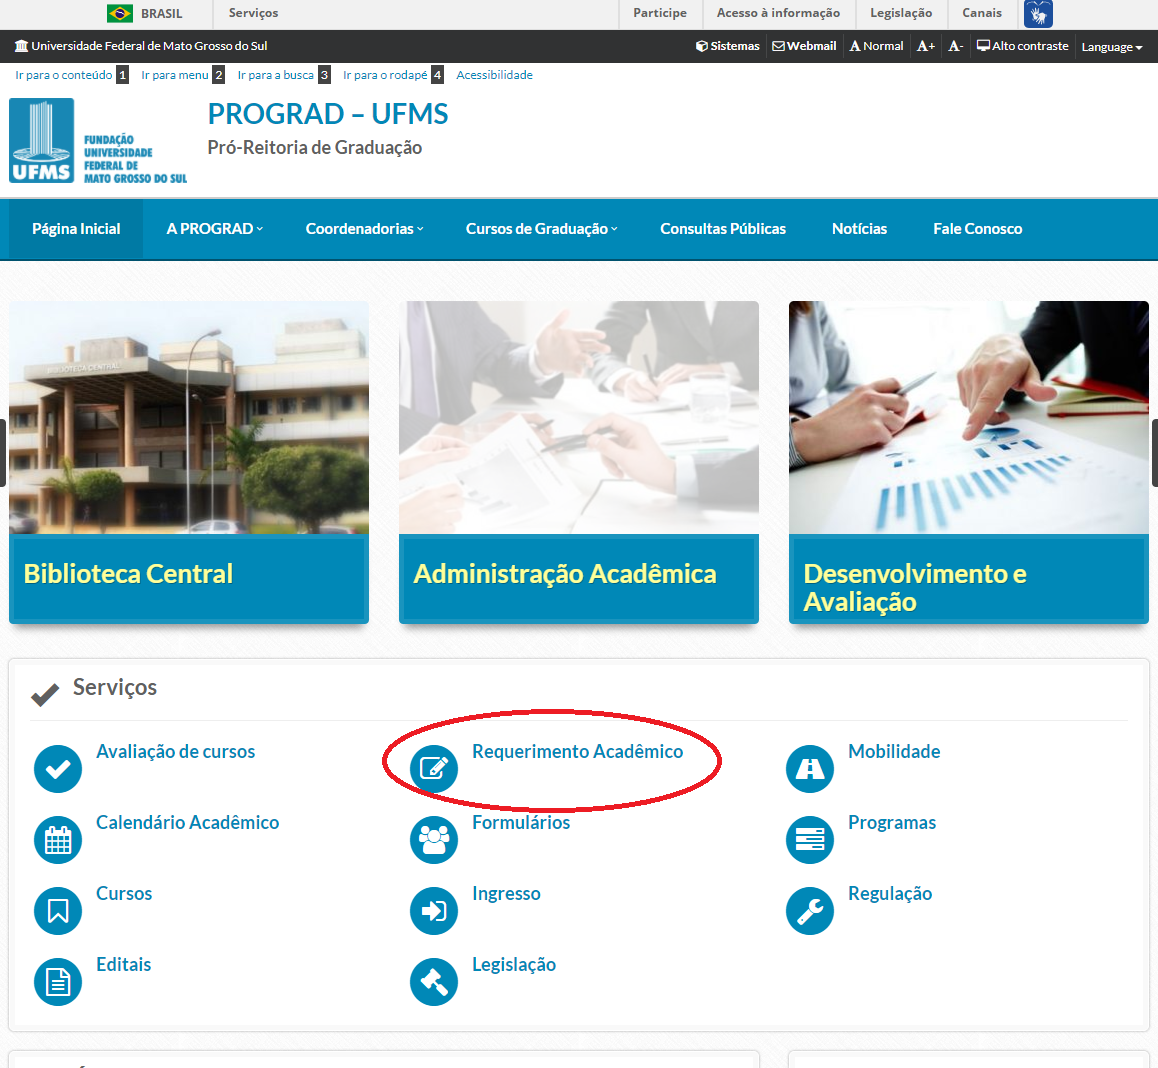Click the Acessibilidade link

(x=494, y=75)
